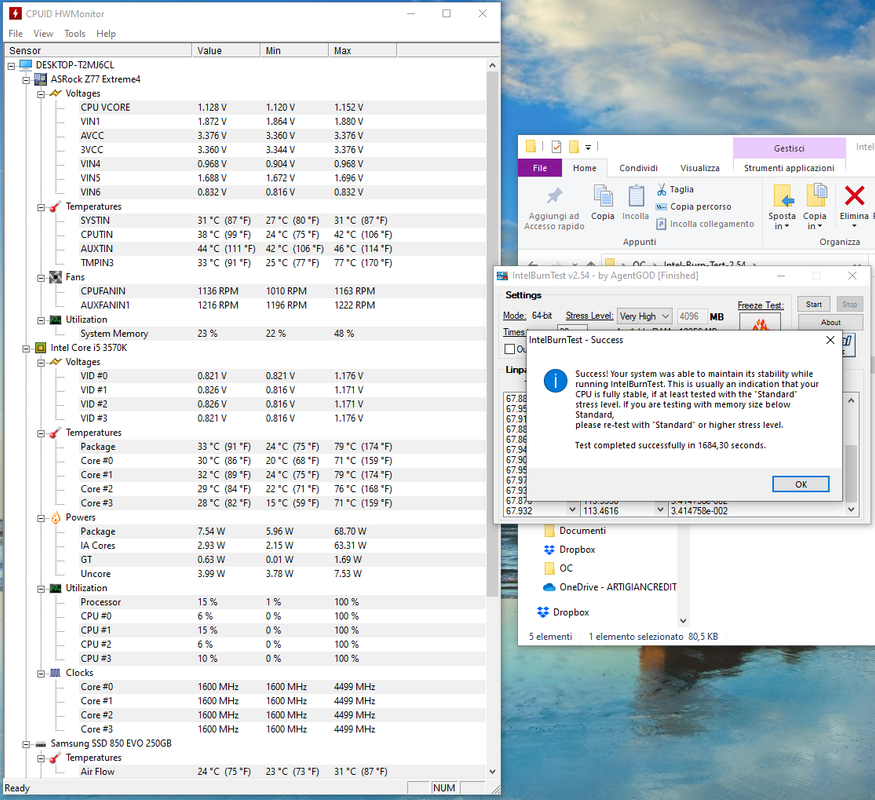The height and width of the screenshot is (800, 875).
Task: Close the Success dialog with its X button
Action: [830, 340]
